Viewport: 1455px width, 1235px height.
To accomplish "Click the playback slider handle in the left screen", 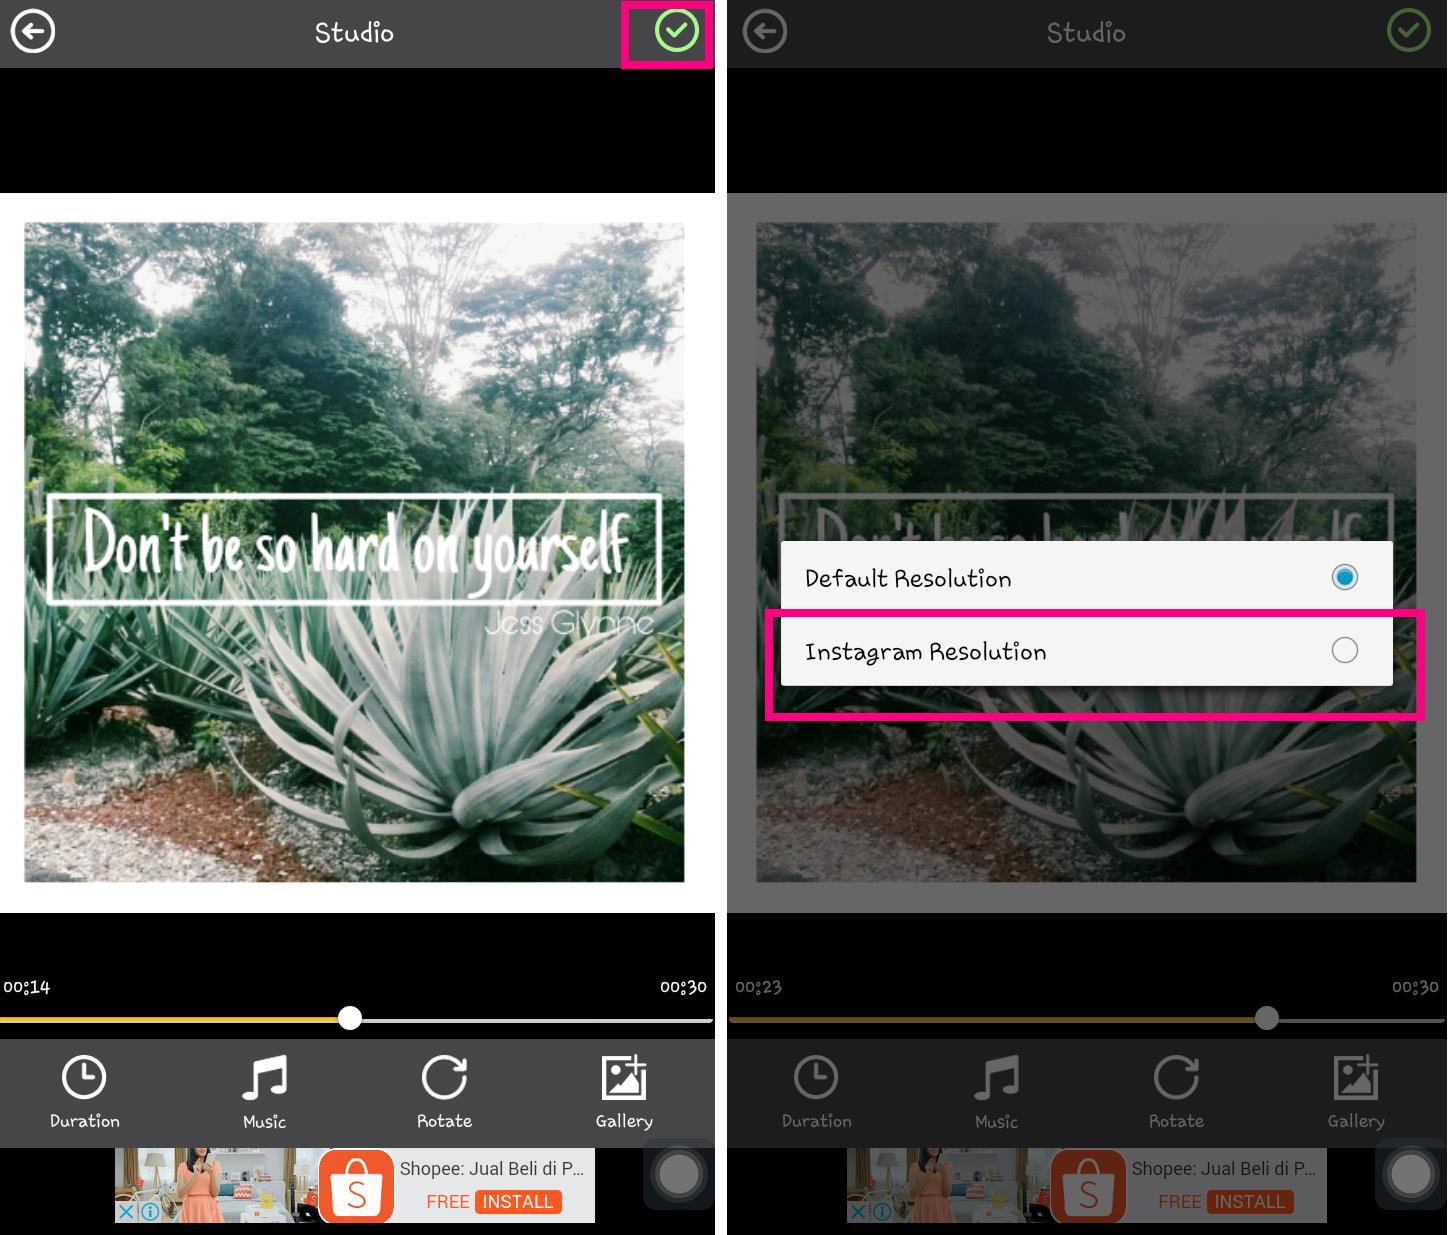I will tap(349, 1018).
